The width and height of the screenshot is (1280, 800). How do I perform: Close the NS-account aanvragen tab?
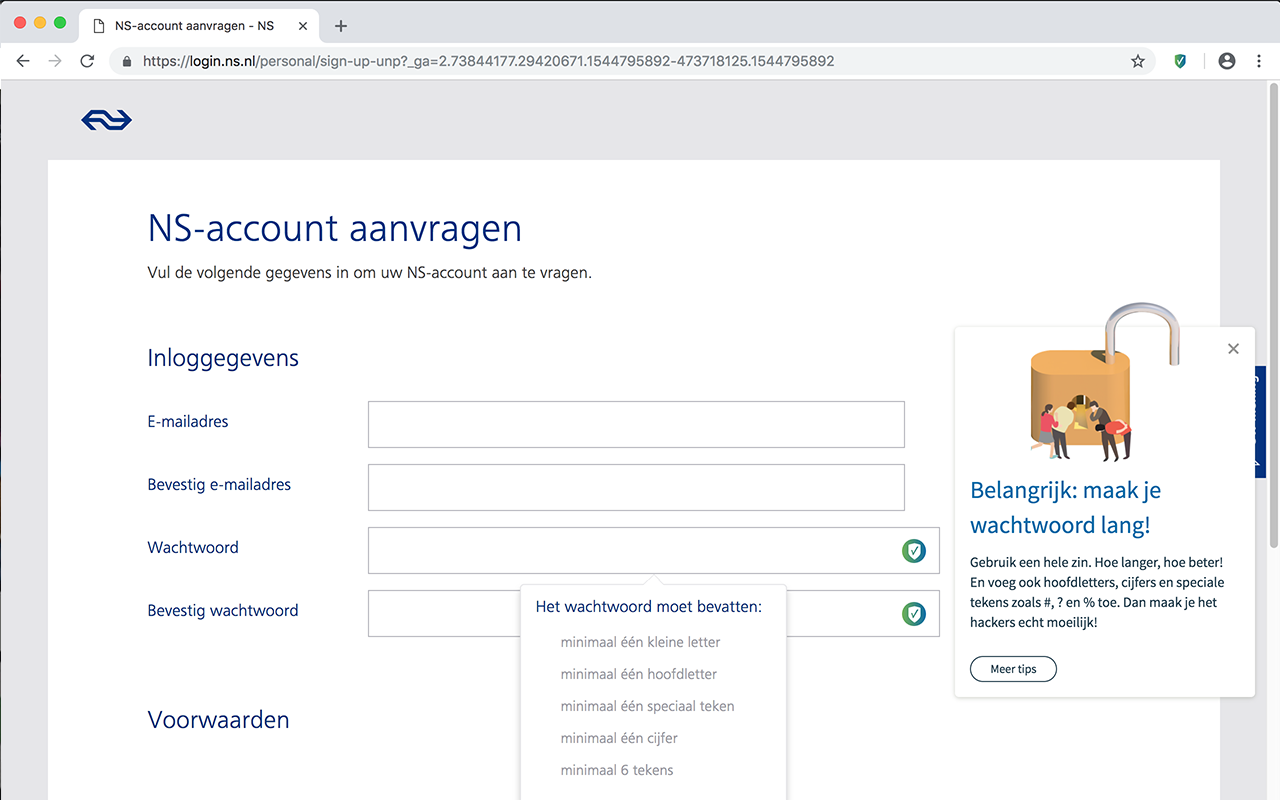pyautogui.click(x=303, y=26)
